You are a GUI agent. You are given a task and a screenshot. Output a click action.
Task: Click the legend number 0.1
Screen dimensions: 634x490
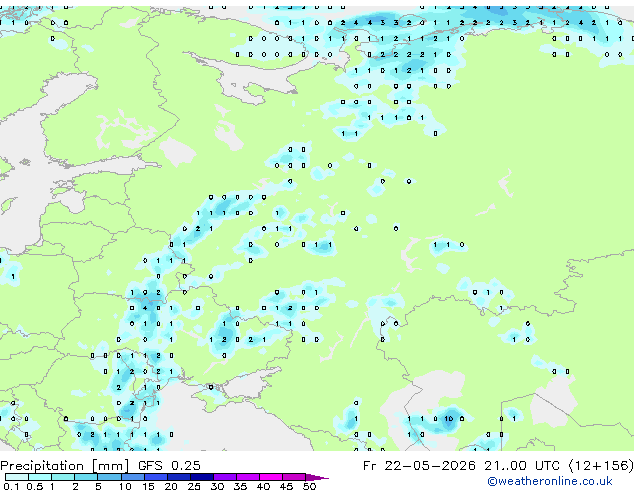[x=11, y=486]
